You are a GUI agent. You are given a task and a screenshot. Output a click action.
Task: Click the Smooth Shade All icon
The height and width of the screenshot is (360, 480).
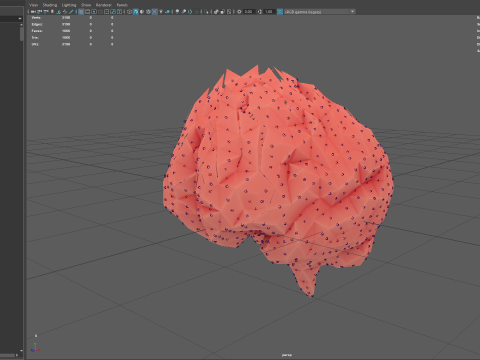(136, 12)
